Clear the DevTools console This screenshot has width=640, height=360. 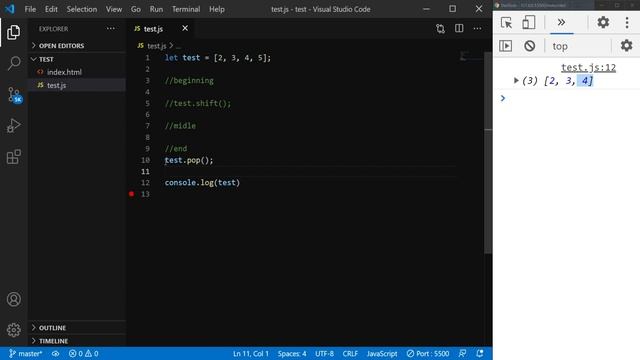[x=529, y=46]
